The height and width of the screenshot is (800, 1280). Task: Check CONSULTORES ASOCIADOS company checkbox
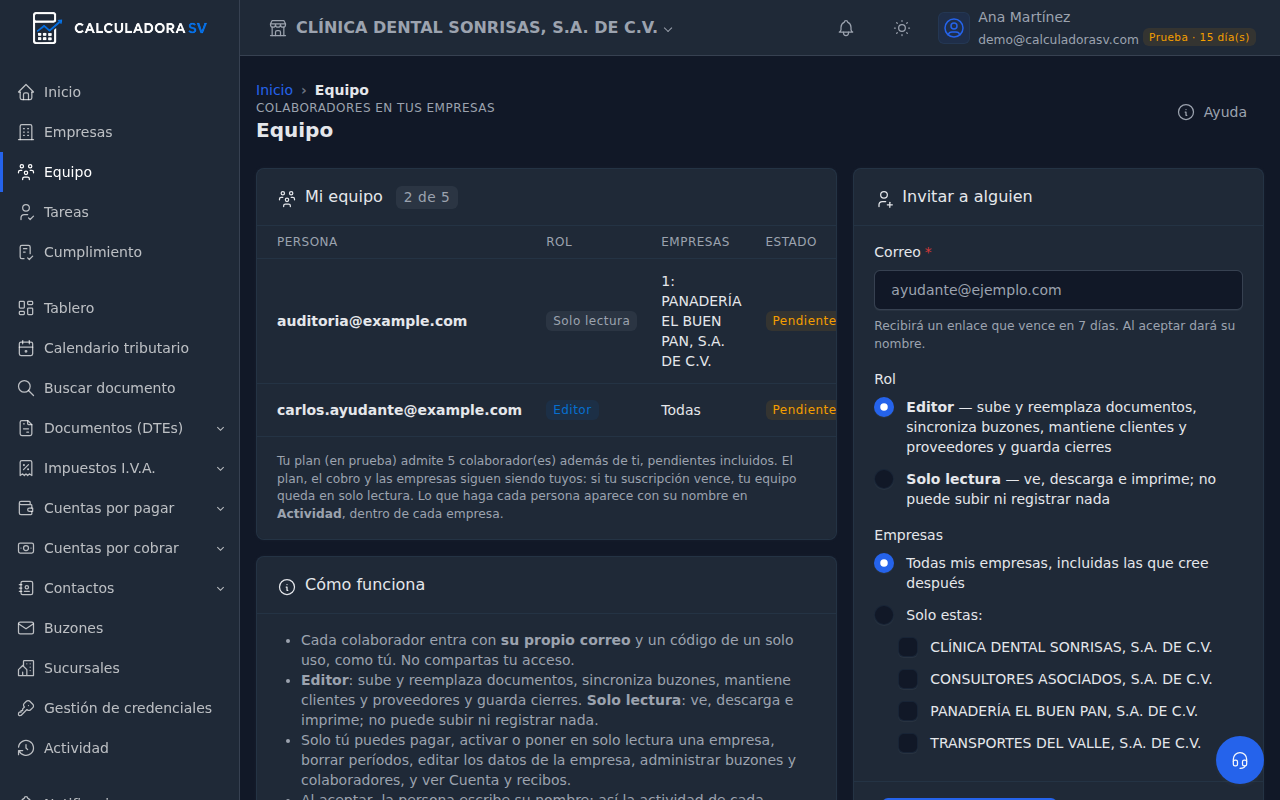point(908,679)
